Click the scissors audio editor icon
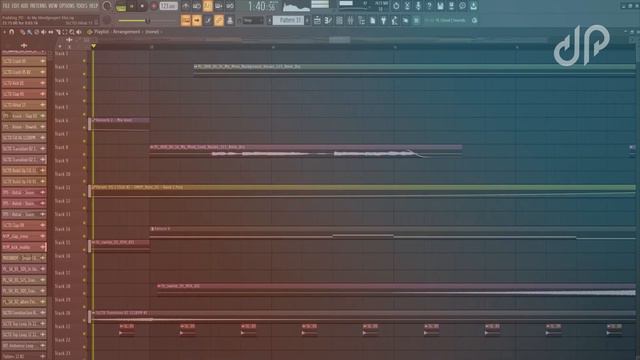This screenshot has width=640, height=360. (x=407, y=6)
